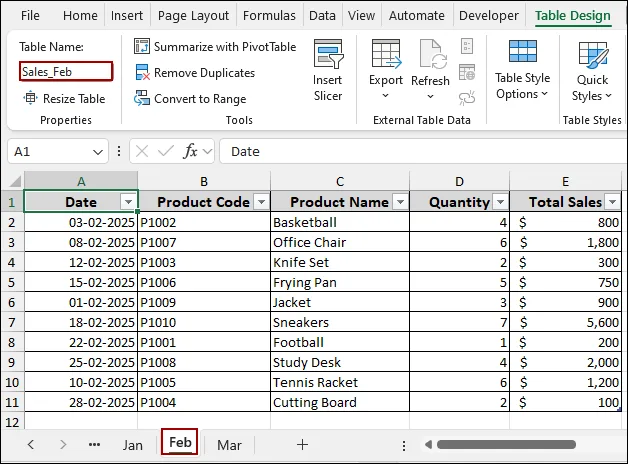Go to previous sheet arrow
The width and height of the screenshot is (628, 464).
pyautogui.click(x=31, y=444)
